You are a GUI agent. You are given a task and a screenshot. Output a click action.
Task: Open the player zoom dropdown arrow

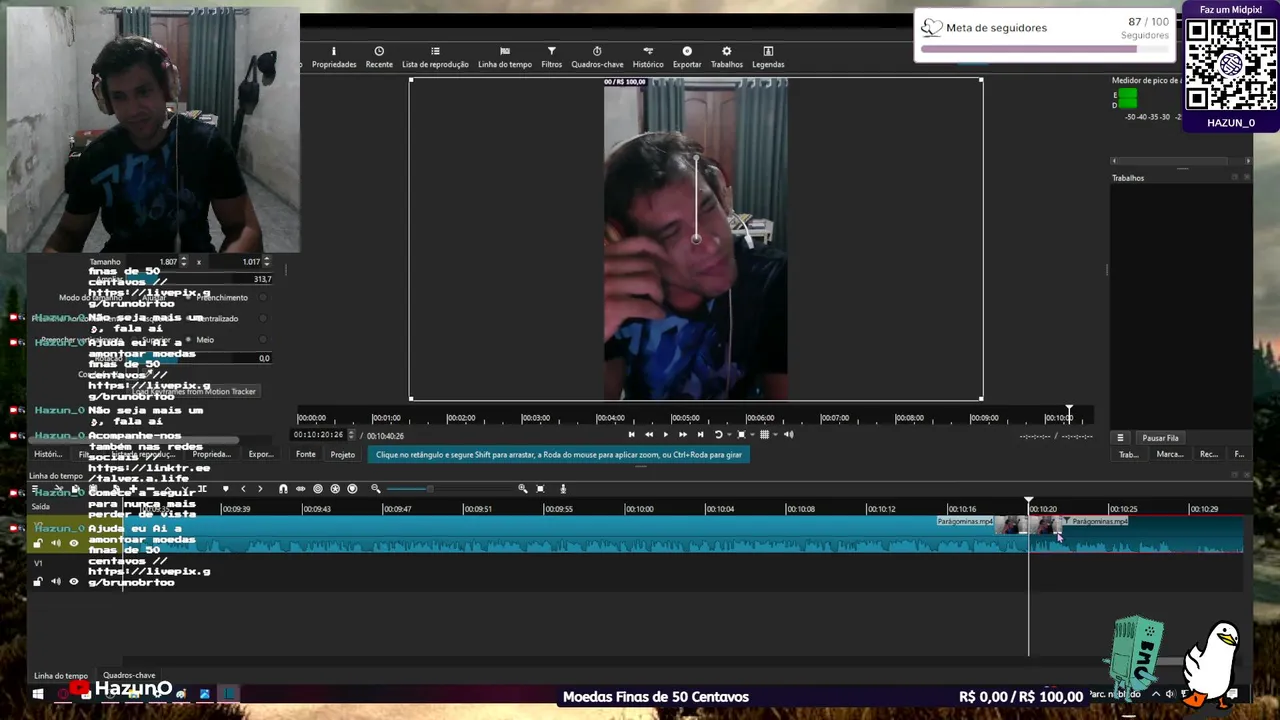pyautogui.click(x=751, y=435)
